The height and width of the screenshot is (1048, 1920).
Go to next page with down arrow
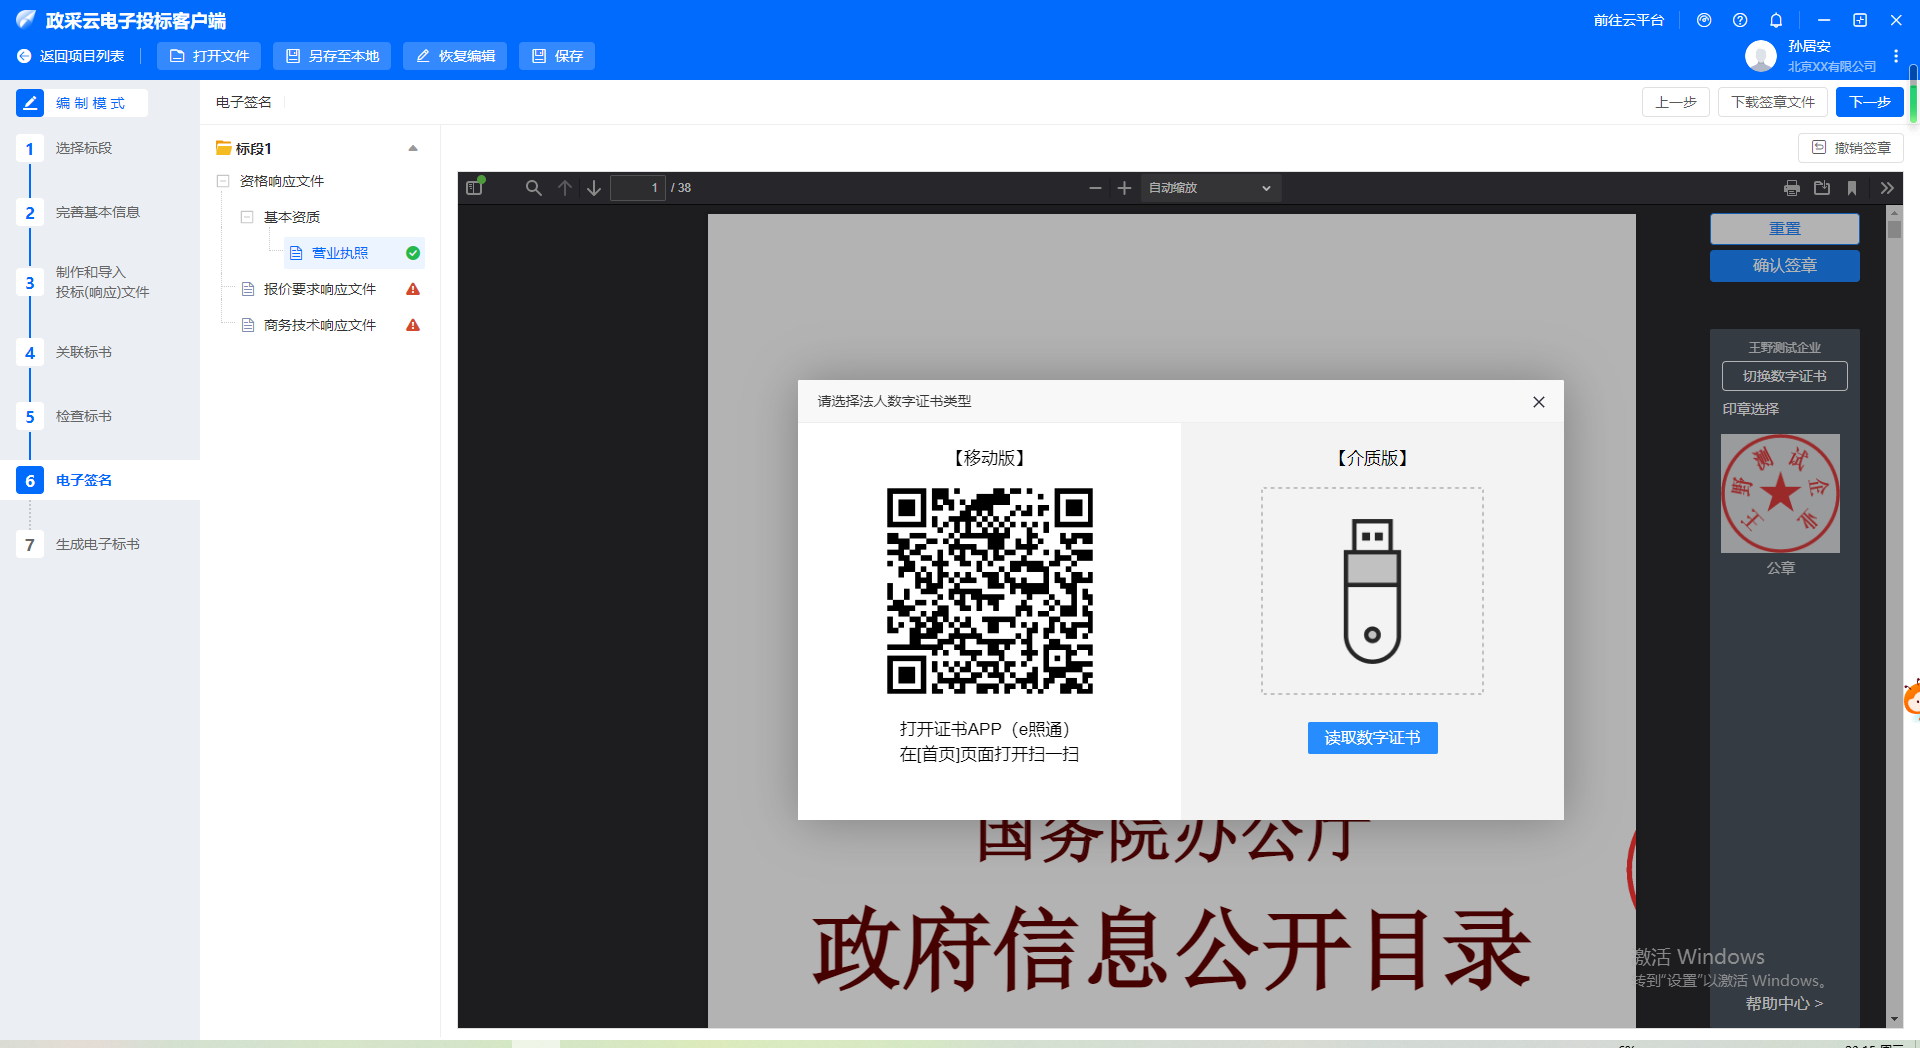(x=594, y=188)
